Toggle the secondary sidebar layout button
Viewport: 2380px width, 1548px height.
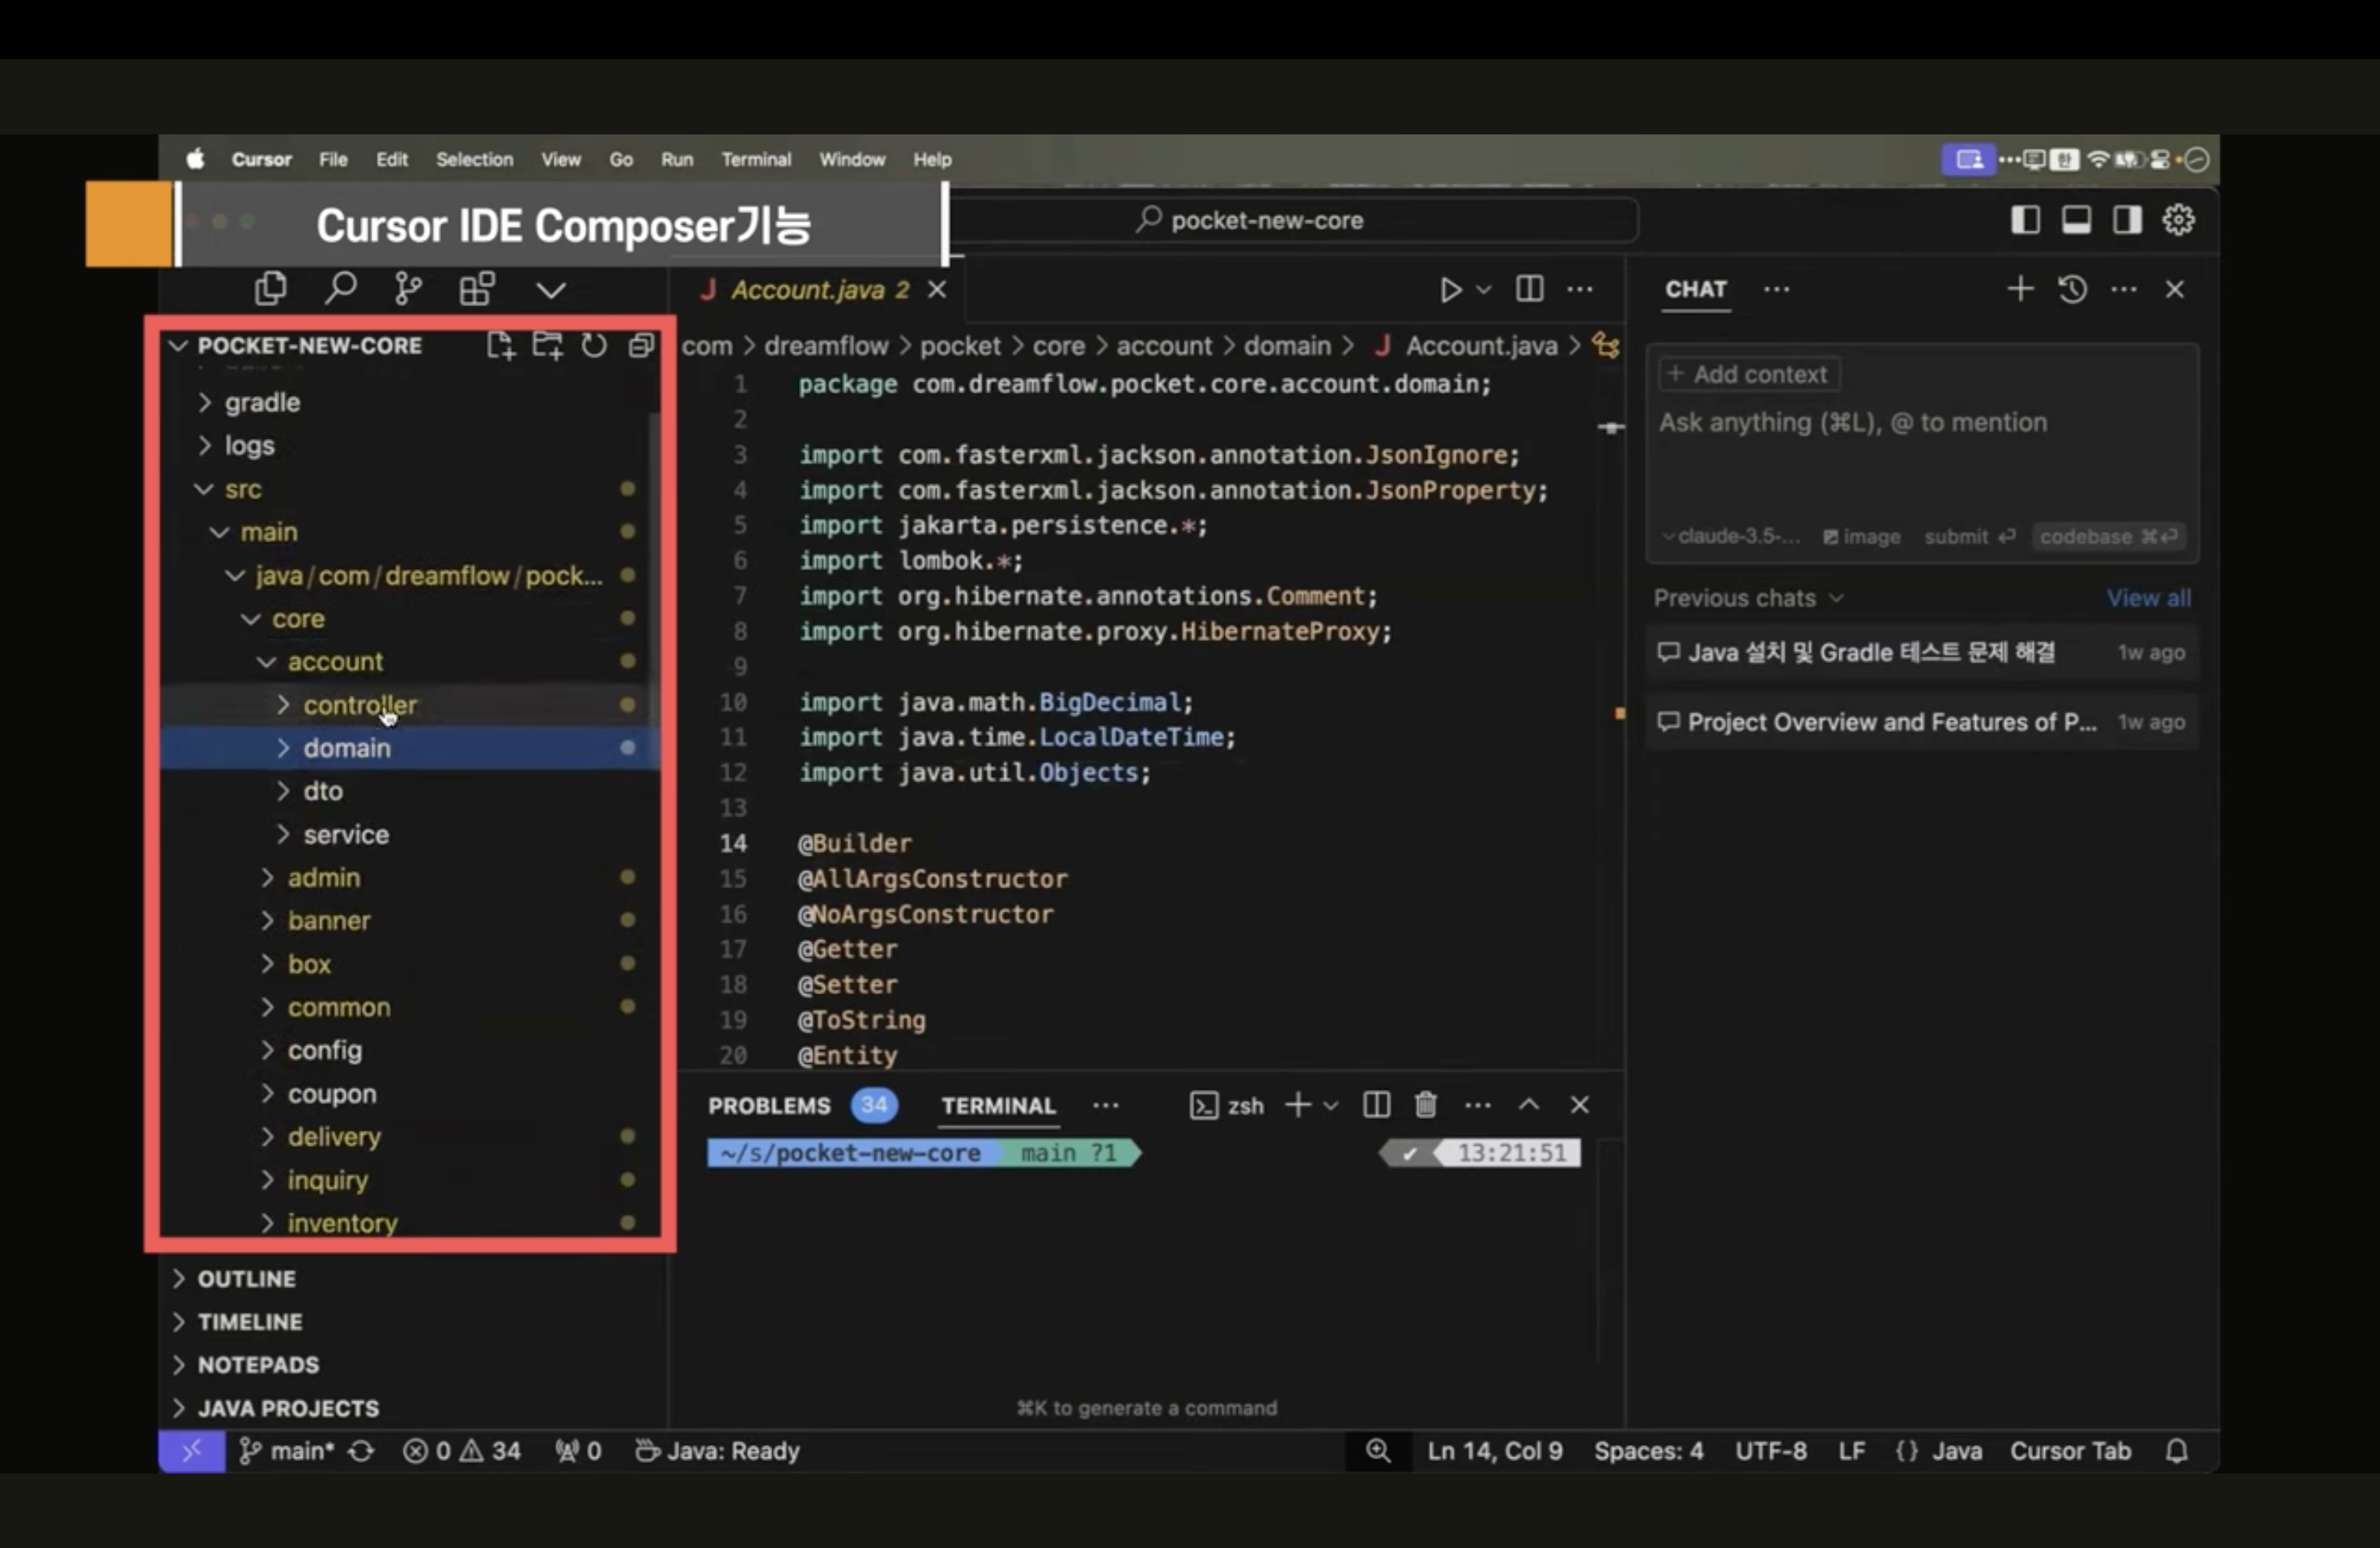tap(2127, 220)
